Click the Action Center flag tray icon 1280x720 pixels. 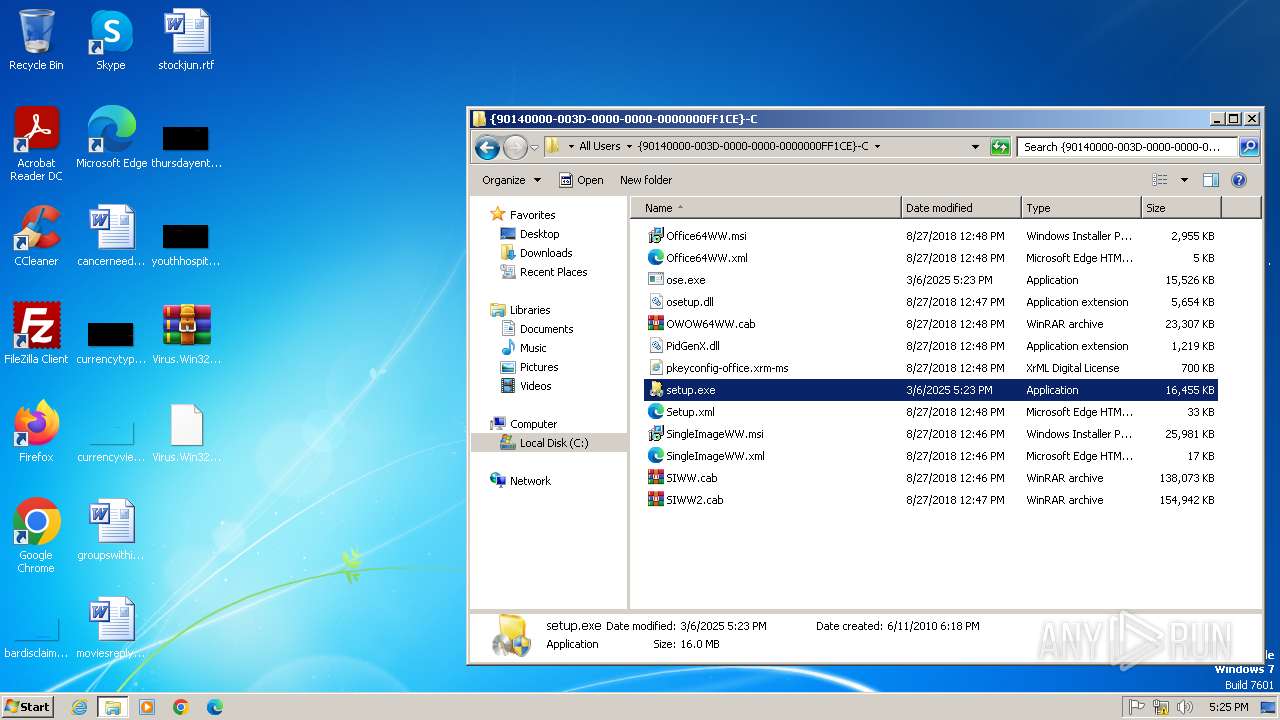[1136, 707]
